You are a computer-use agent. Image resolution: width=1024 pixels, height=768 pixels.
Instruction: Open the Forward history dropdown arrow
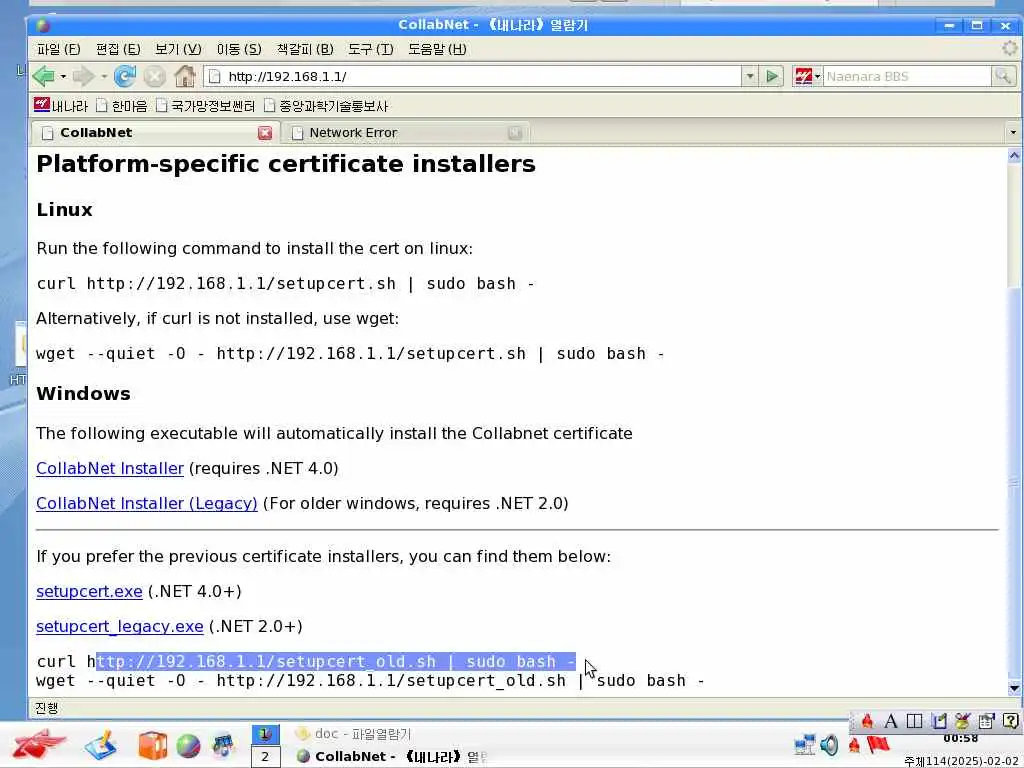(x=104, y=76)
